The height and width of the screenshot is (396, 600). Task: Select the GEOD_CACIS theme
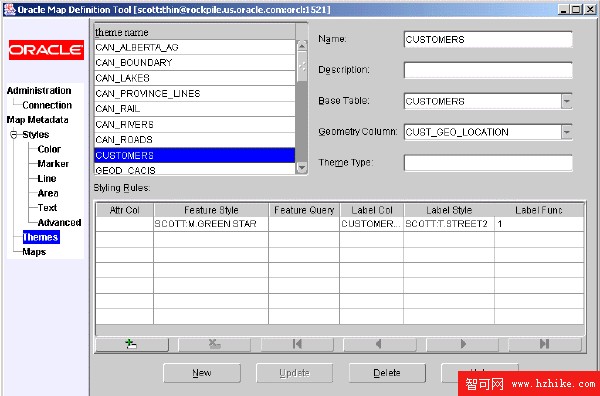point(195,169)
